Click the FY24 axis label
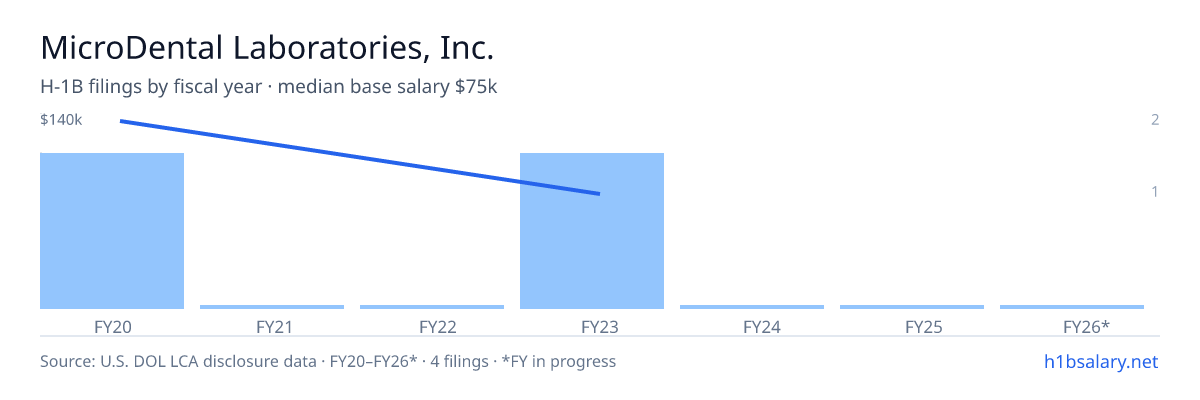Image resolution: width=1200 pixels, height=400 pixels. [x=752, y=326]
